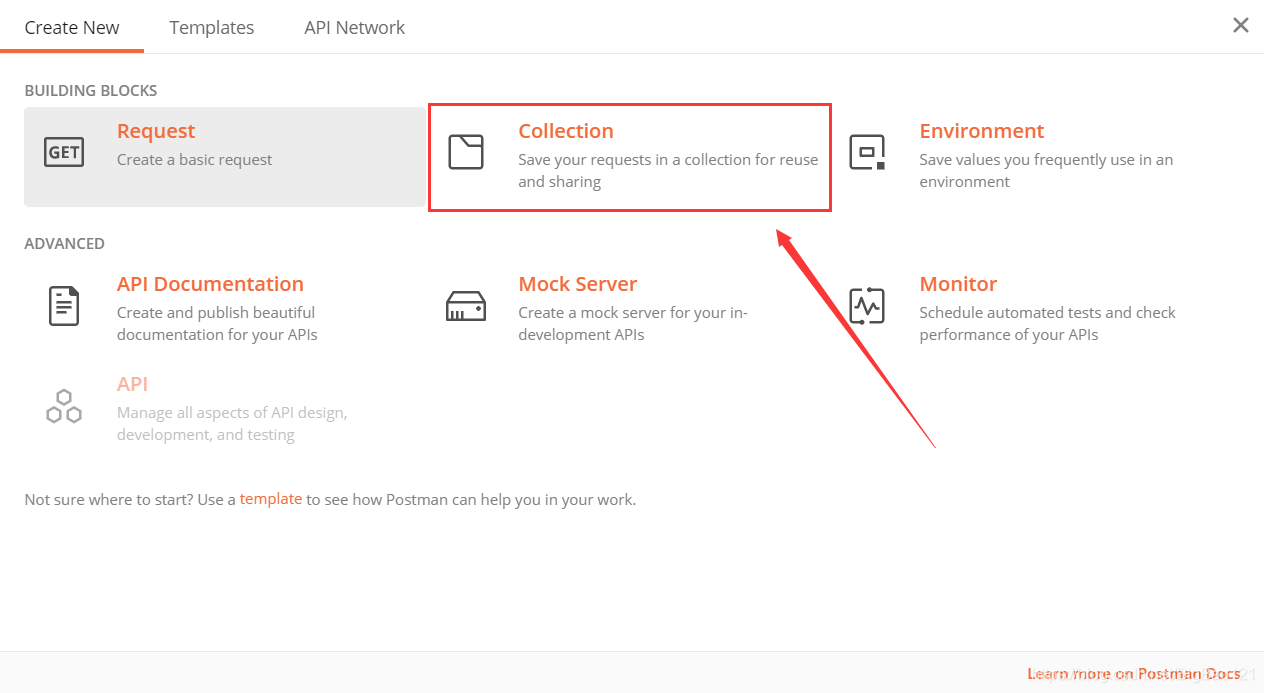Click the GET request icon
The height and width of the screenshot is (693, 1264).
(x=64, y=152)
